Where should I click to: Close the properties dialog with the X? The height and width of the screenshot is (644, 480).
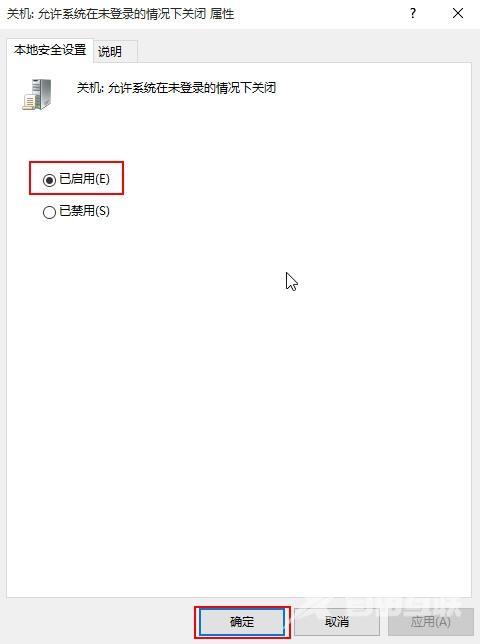click(x=458, y=14)
